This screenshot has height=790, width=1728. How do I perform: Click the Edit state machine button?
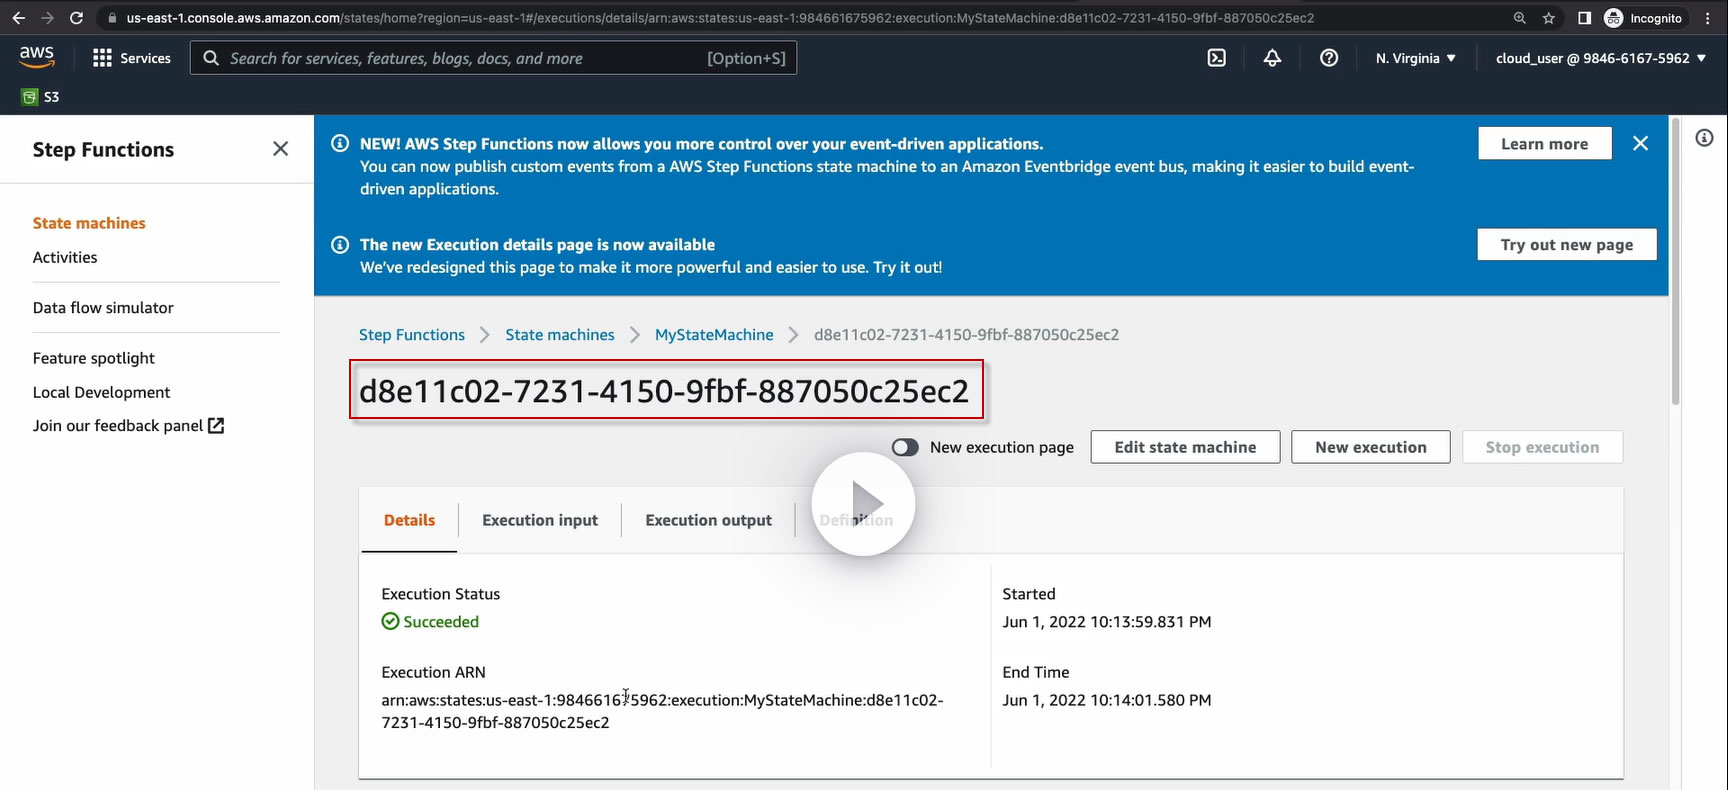pos(1185,447)
